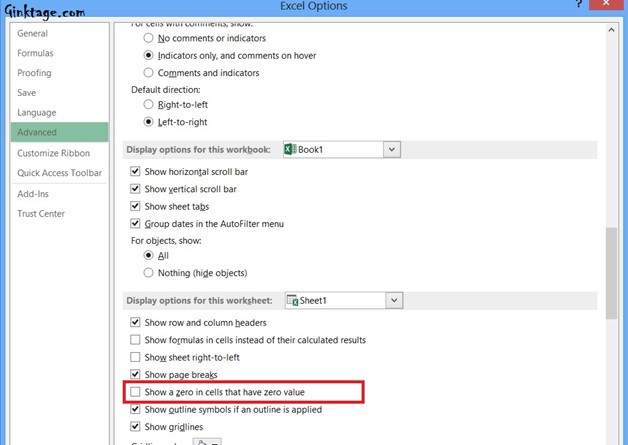Screen dimensions: 628x445
Task: Click the help question mark button
Action: tap(578, 4)
